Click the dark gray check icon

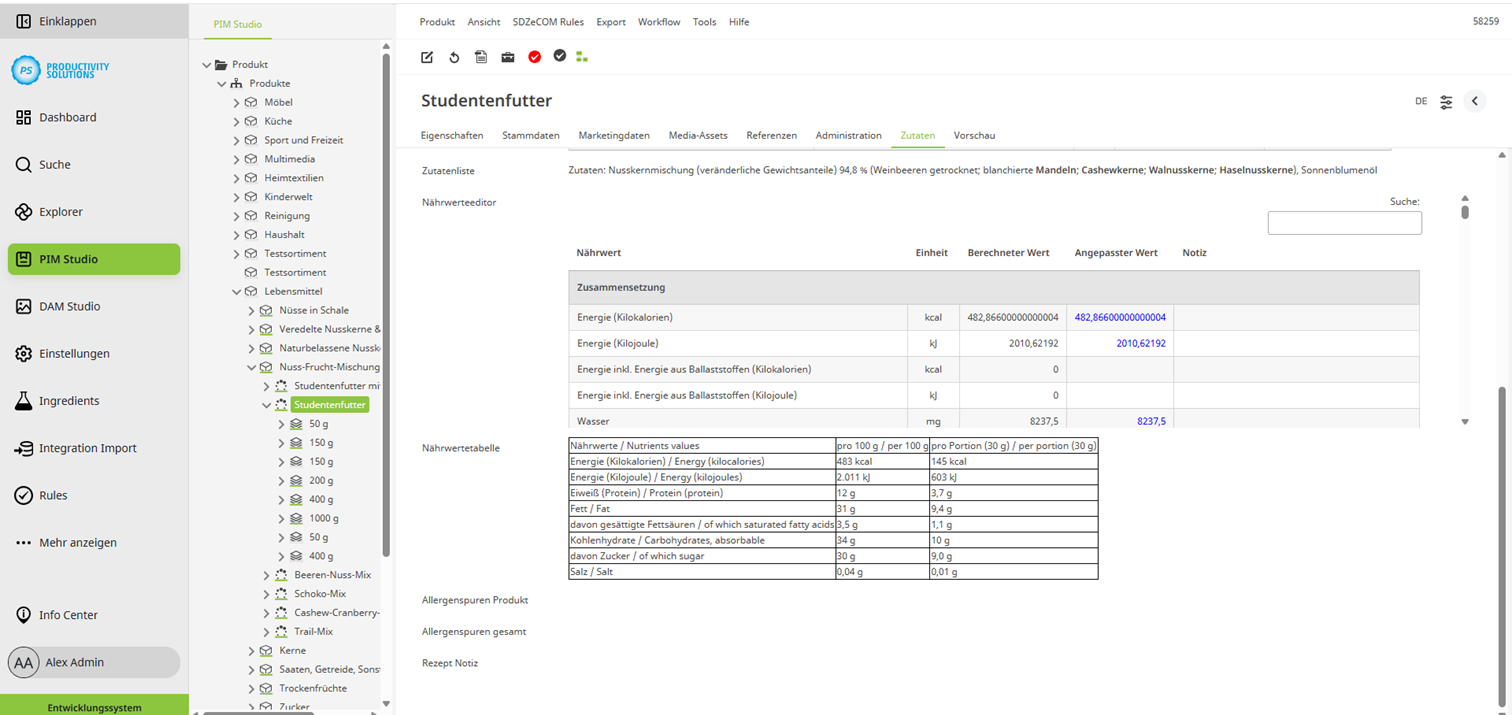(x=560, y=57)
